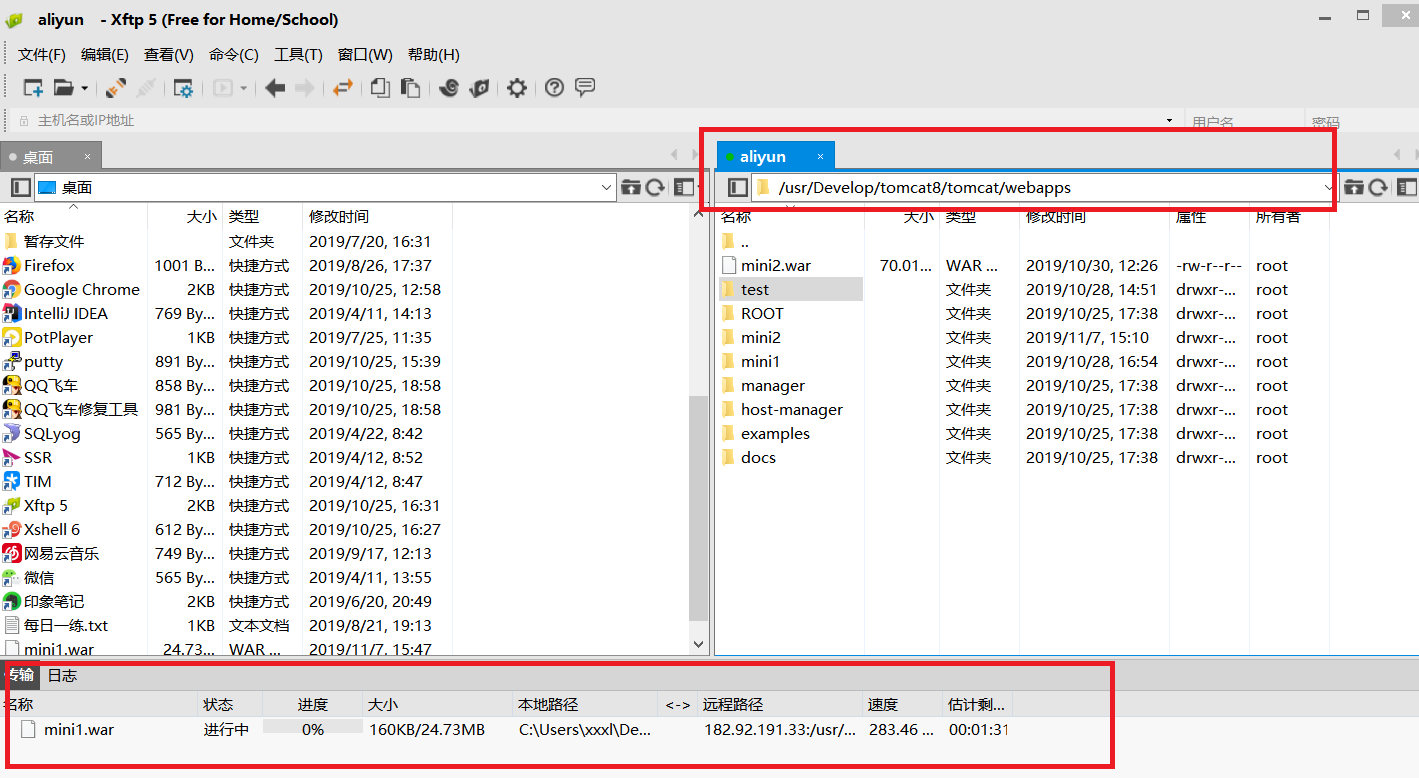
Task: Switch to the 桌面 local tab
Action: pos(51,156)
